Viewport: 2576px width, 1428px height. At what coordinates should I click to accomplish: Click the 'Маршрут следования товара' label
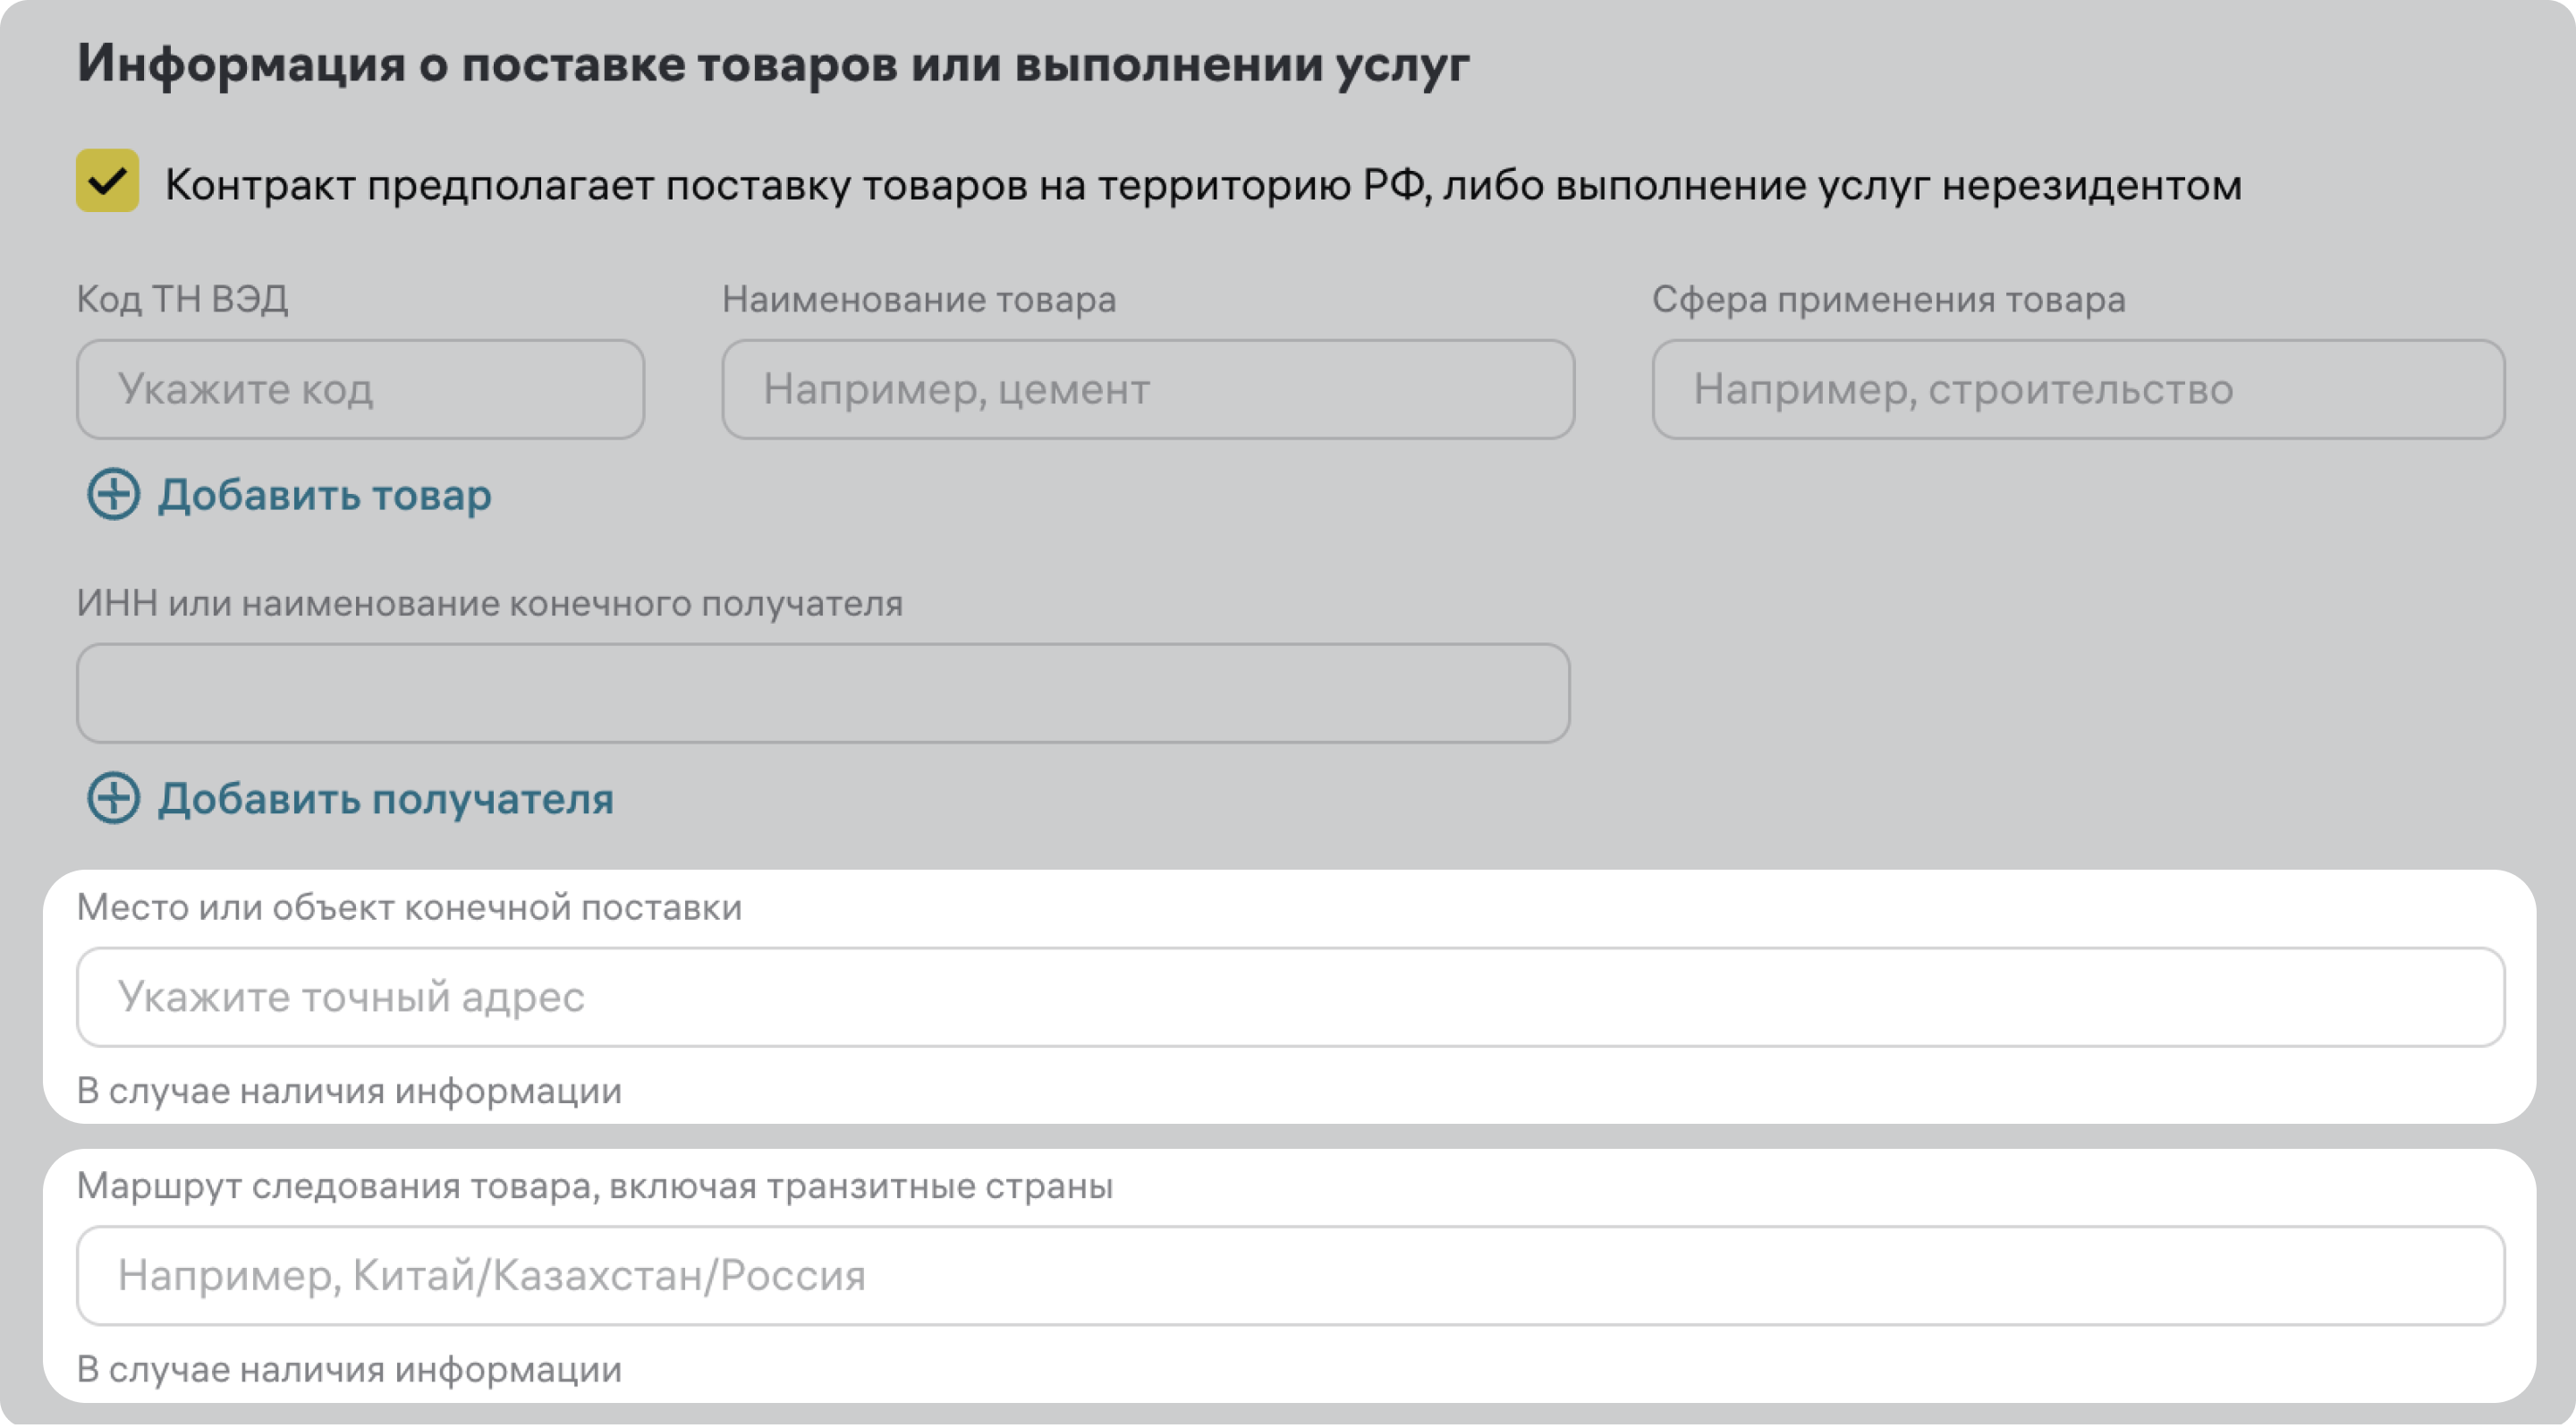point(594,1186)
